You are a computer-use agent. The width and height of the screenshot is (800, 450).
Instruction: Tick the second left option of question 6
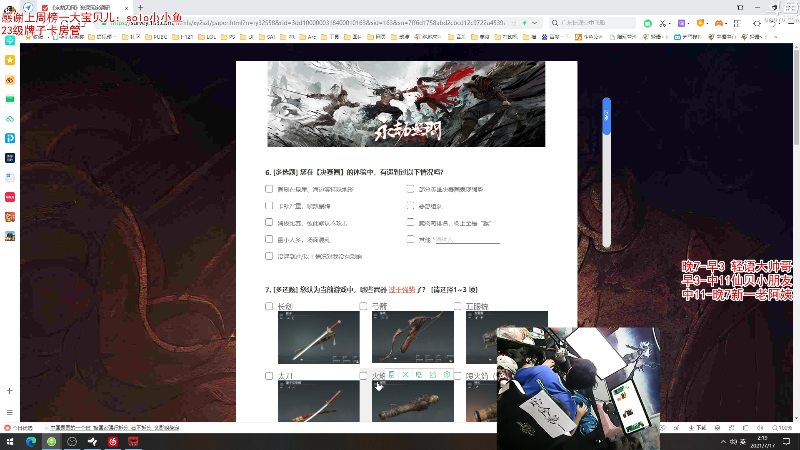click(269, 206)
